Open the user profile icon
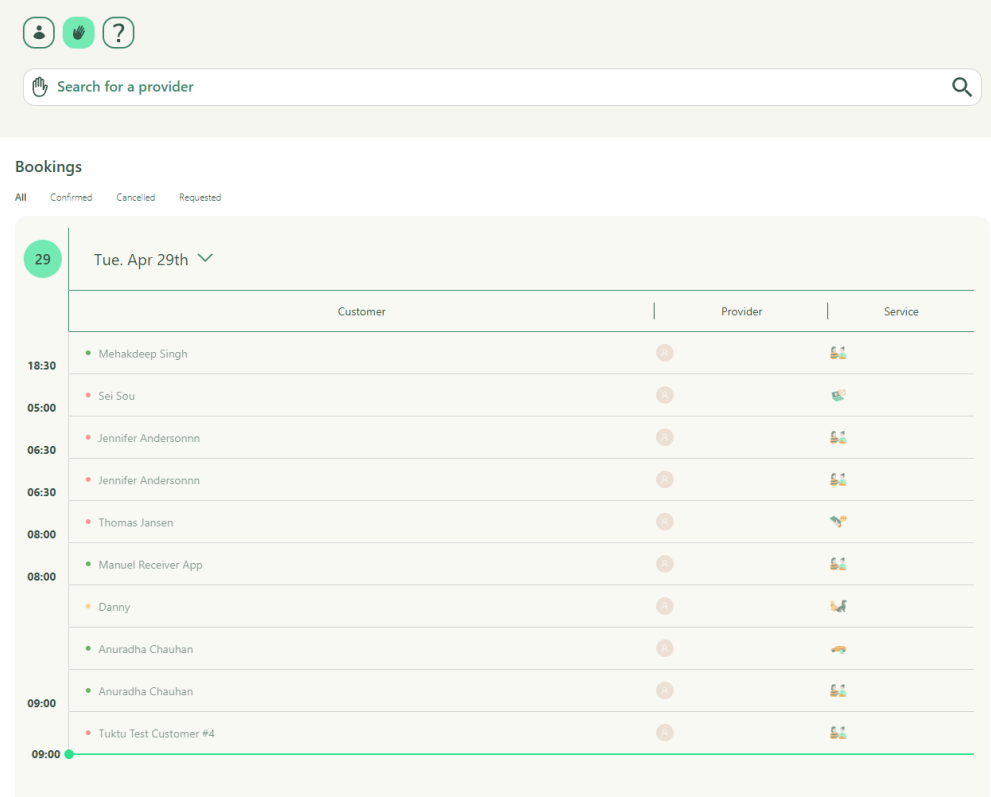The image size is (991, 797). point(39,33)
